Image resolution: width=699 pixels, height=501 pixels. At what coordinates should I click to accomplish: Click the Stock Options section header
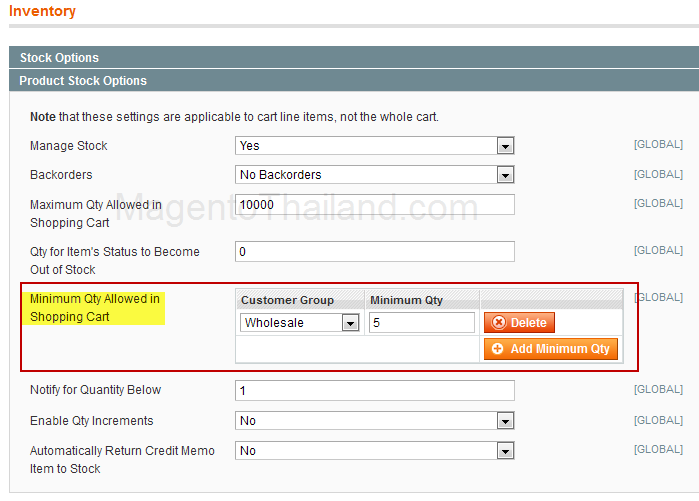pos(59,58)
